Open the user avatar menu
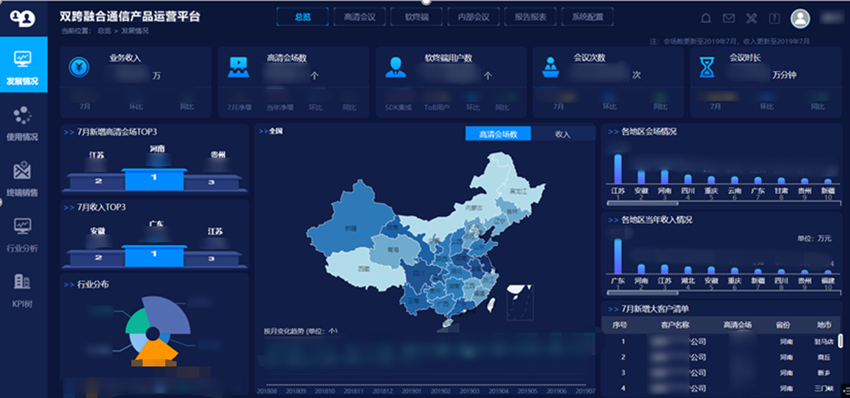The height and width of the screenshot is (398, 850). (800, 18)
